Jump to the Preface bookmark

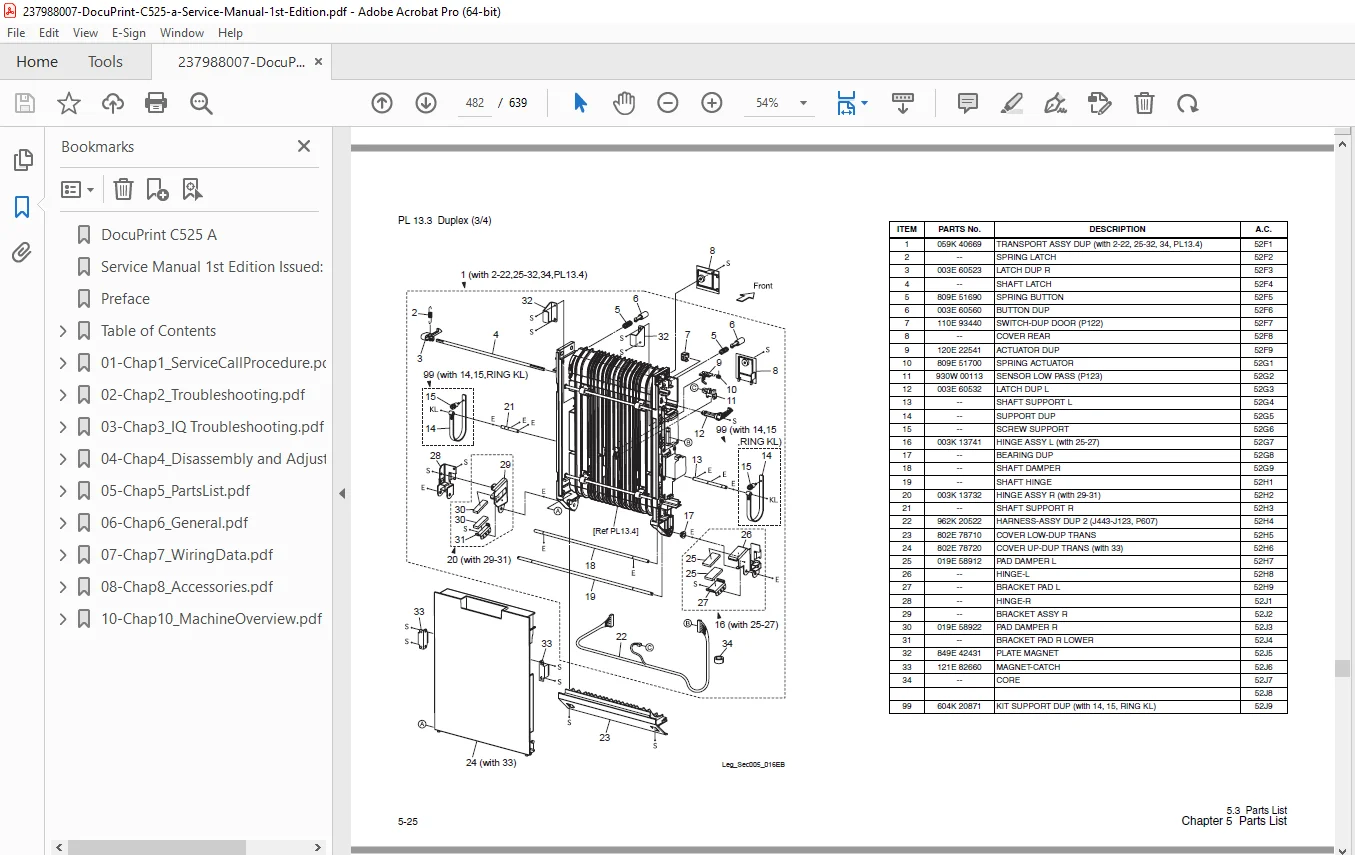tap(125, 299)
